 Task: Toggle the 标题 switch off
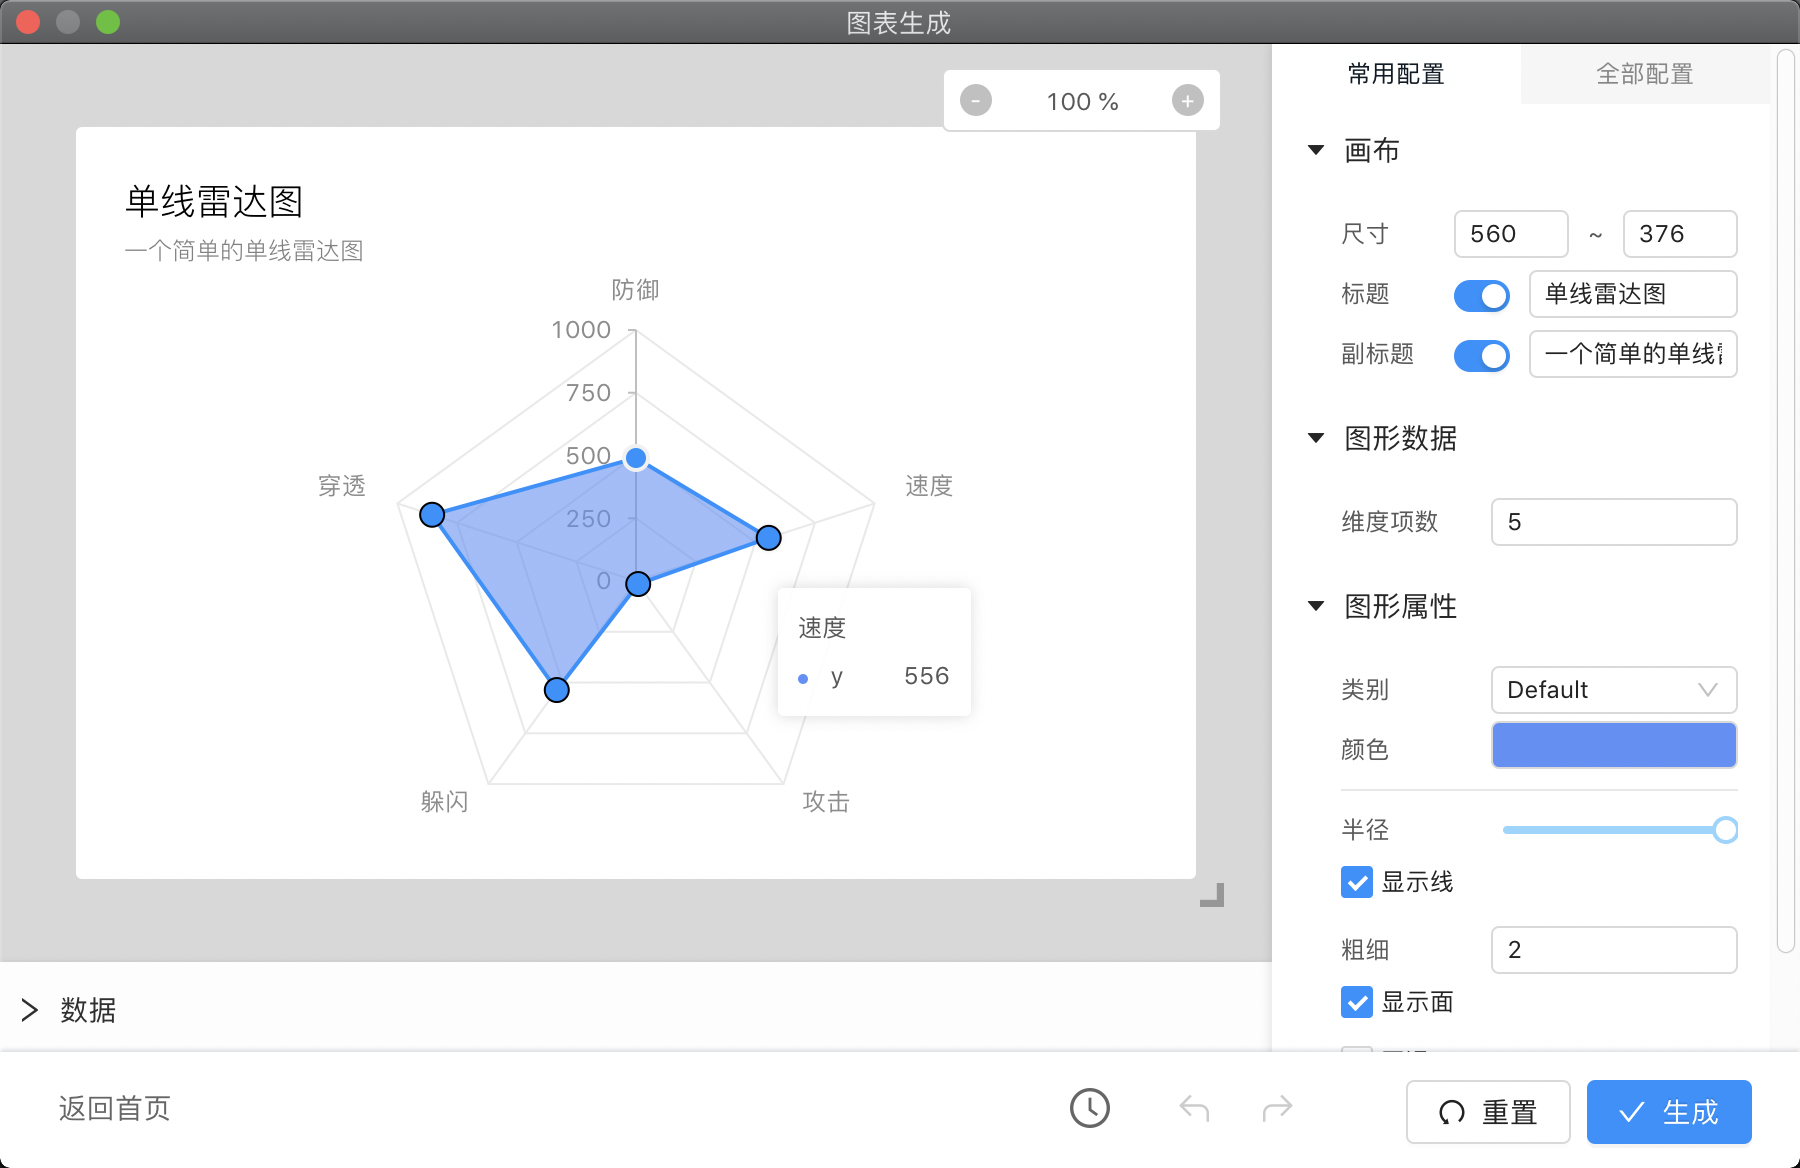pyautogui.click(x=1481, y=295)
